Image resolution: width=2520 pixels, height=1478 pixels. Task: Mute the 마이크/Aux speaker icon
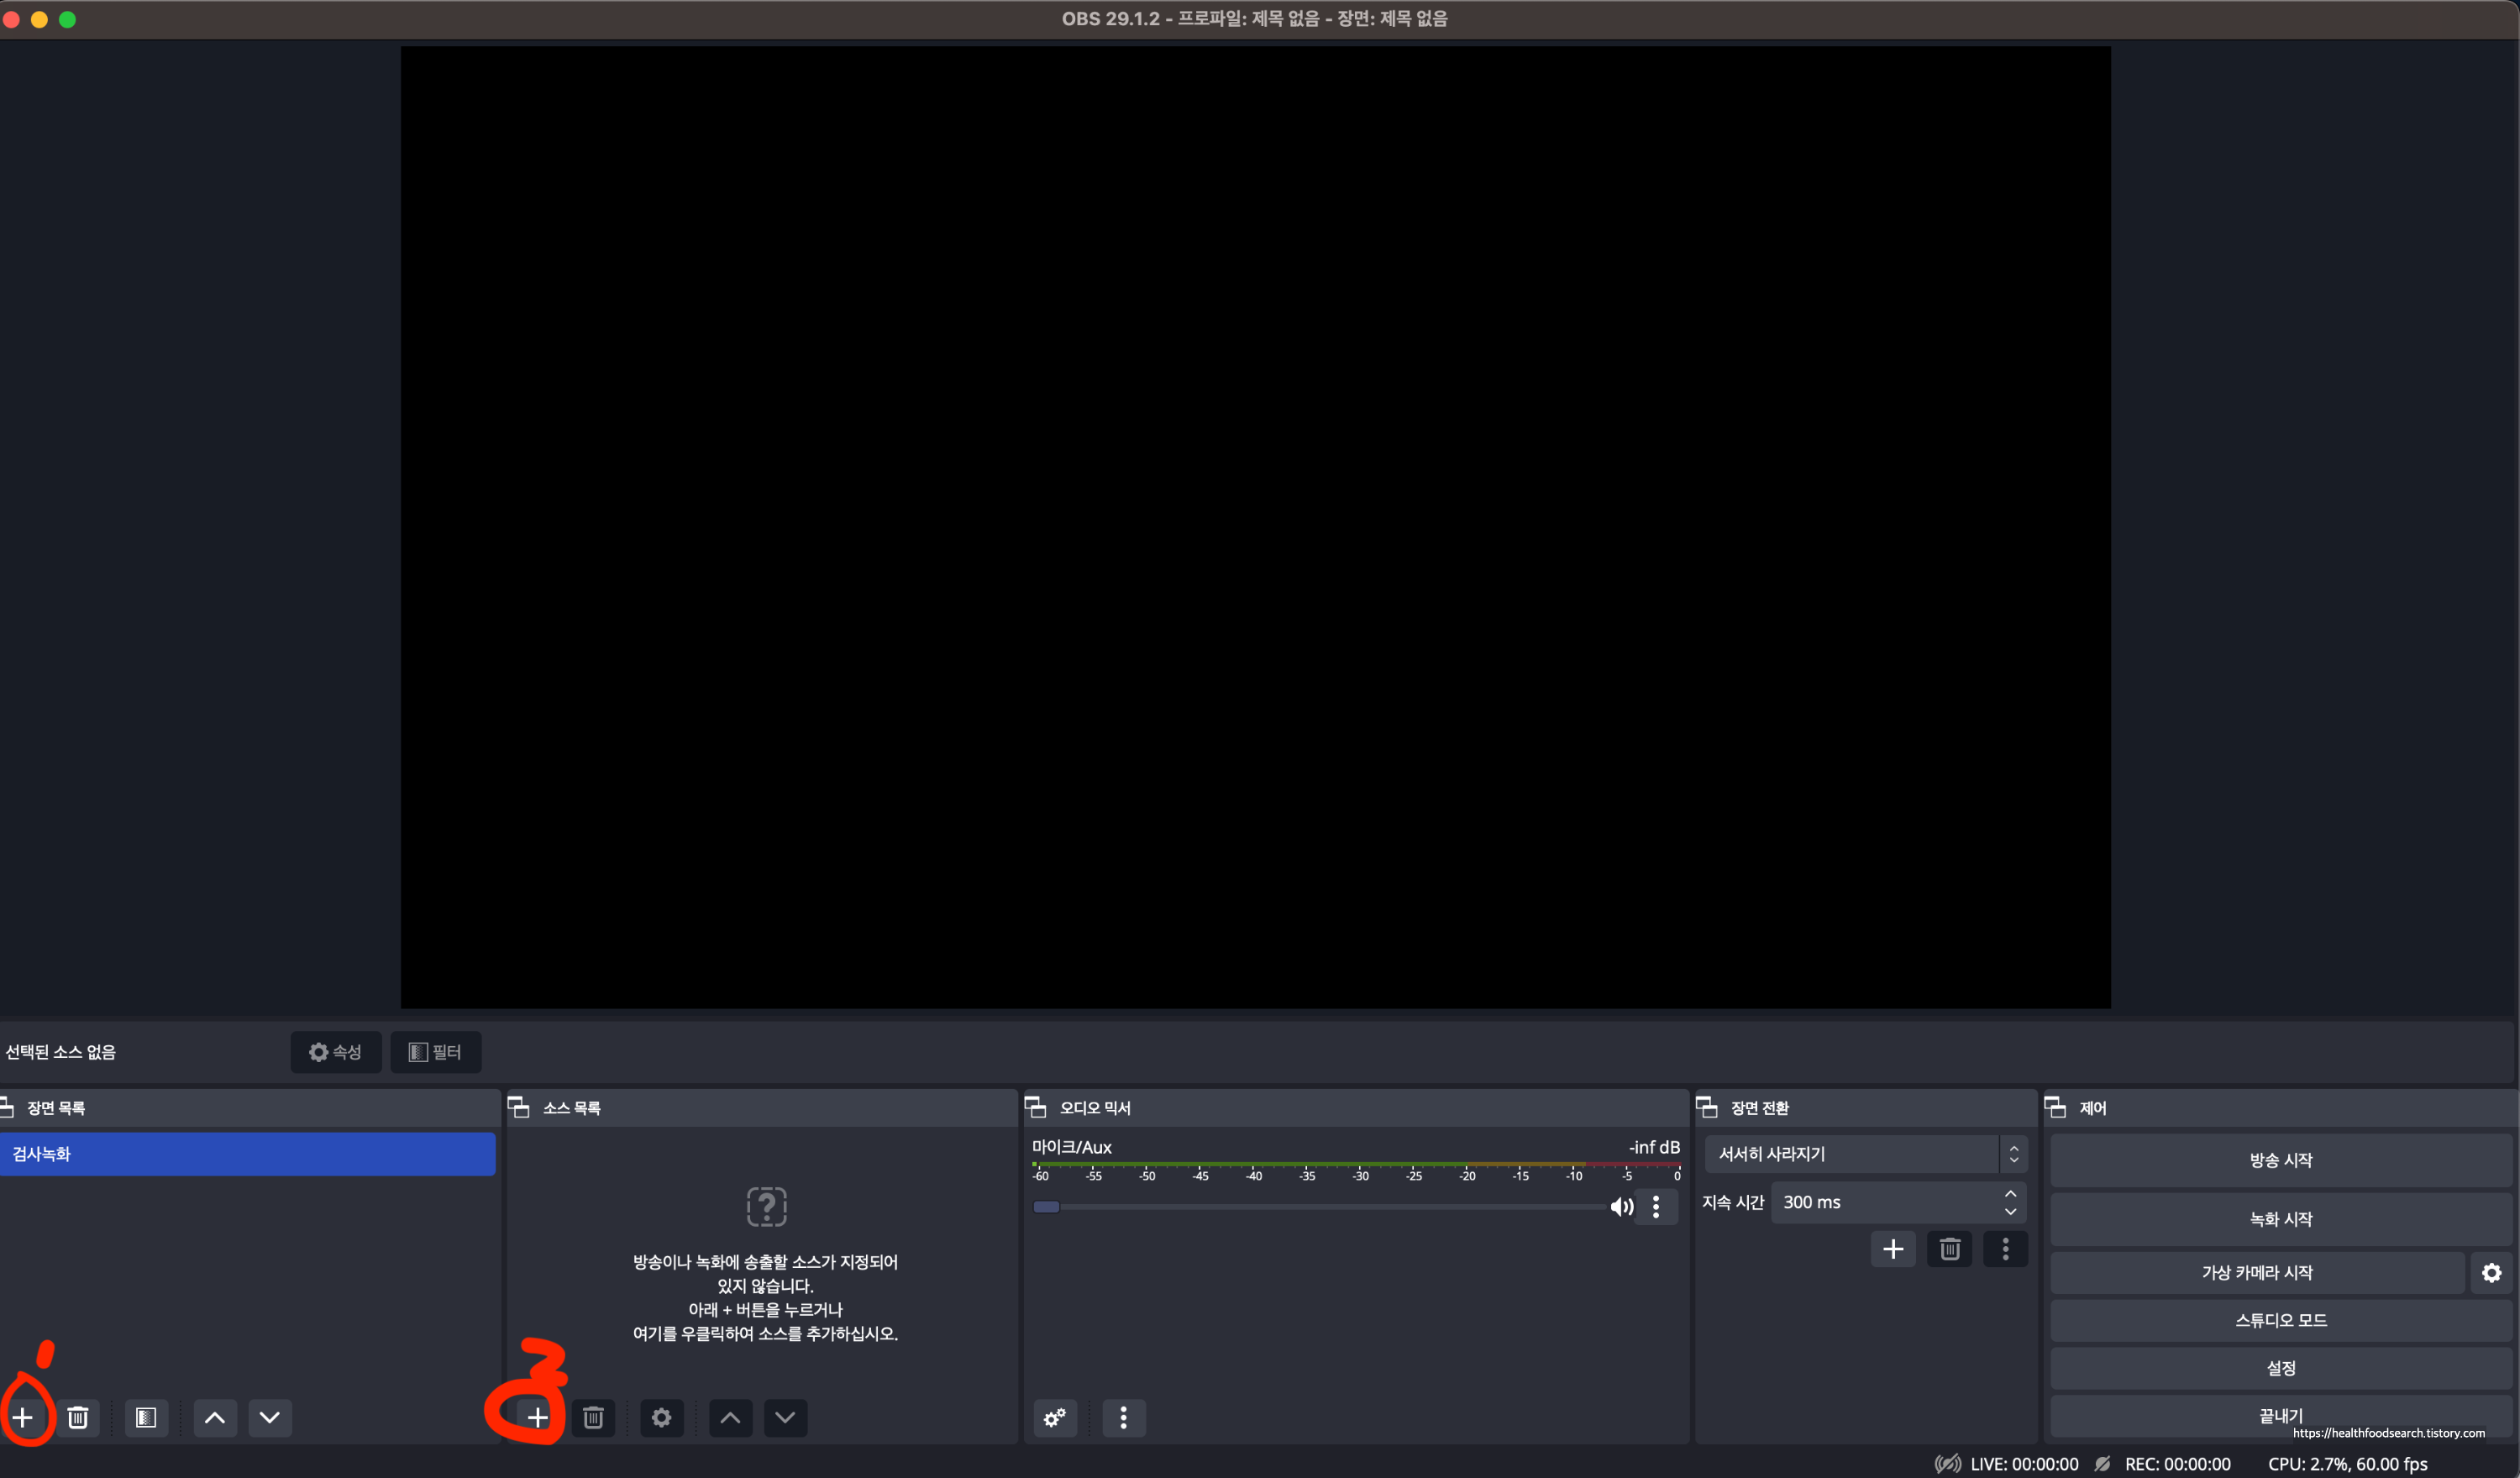[1621, 1207]
